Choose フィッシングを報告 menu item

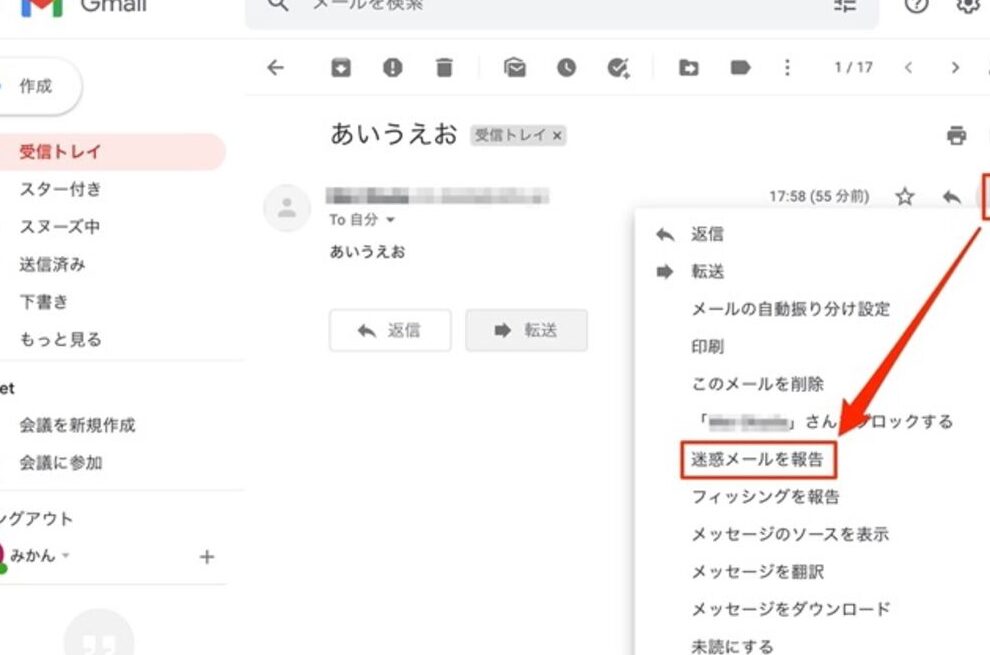765,496
